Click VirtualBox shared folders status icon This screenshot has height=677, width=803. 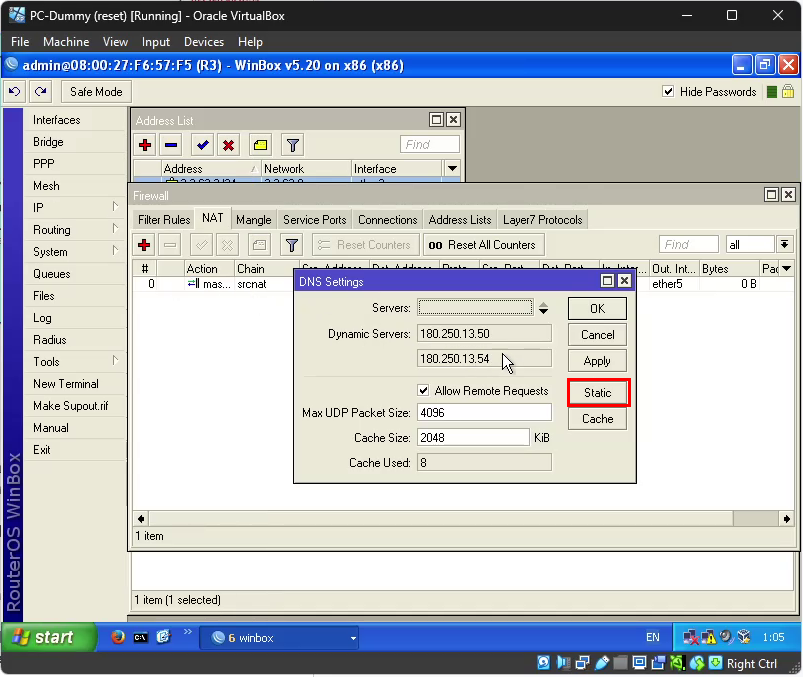click(621, 663)
